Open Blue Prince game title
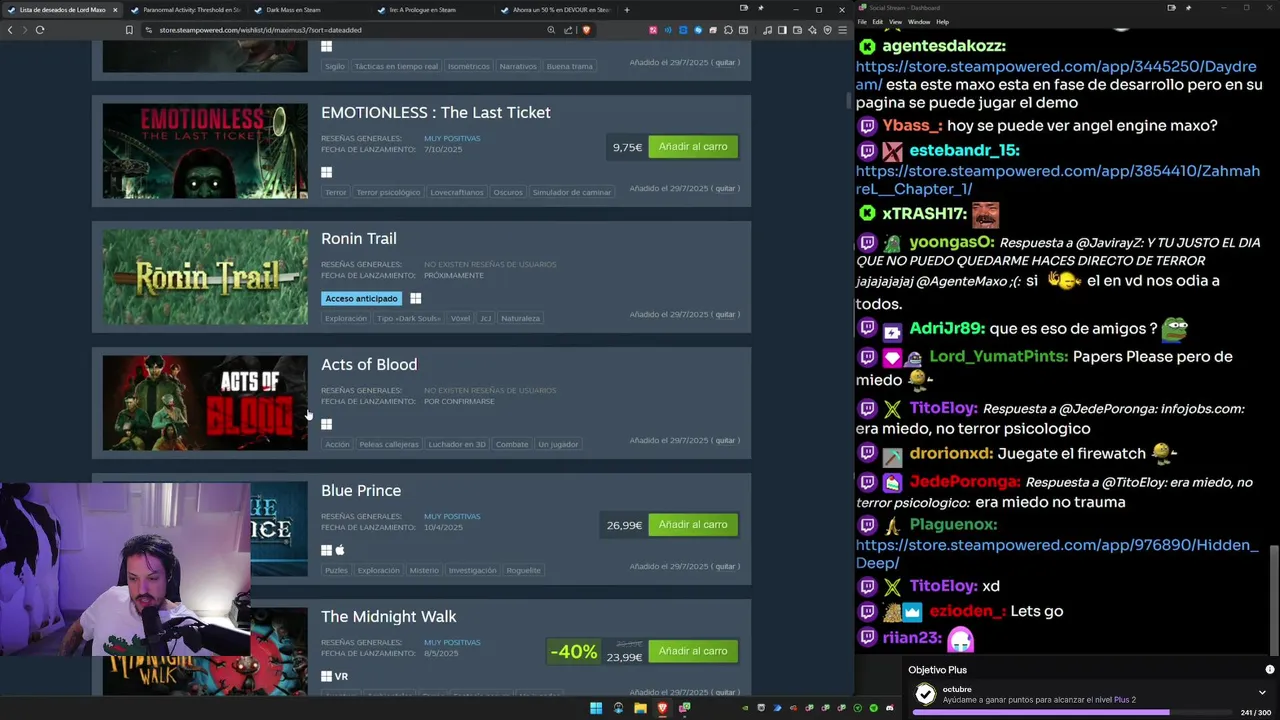Image resolution: width=1280 pixels, height=720 pixels. pos(361,490)
